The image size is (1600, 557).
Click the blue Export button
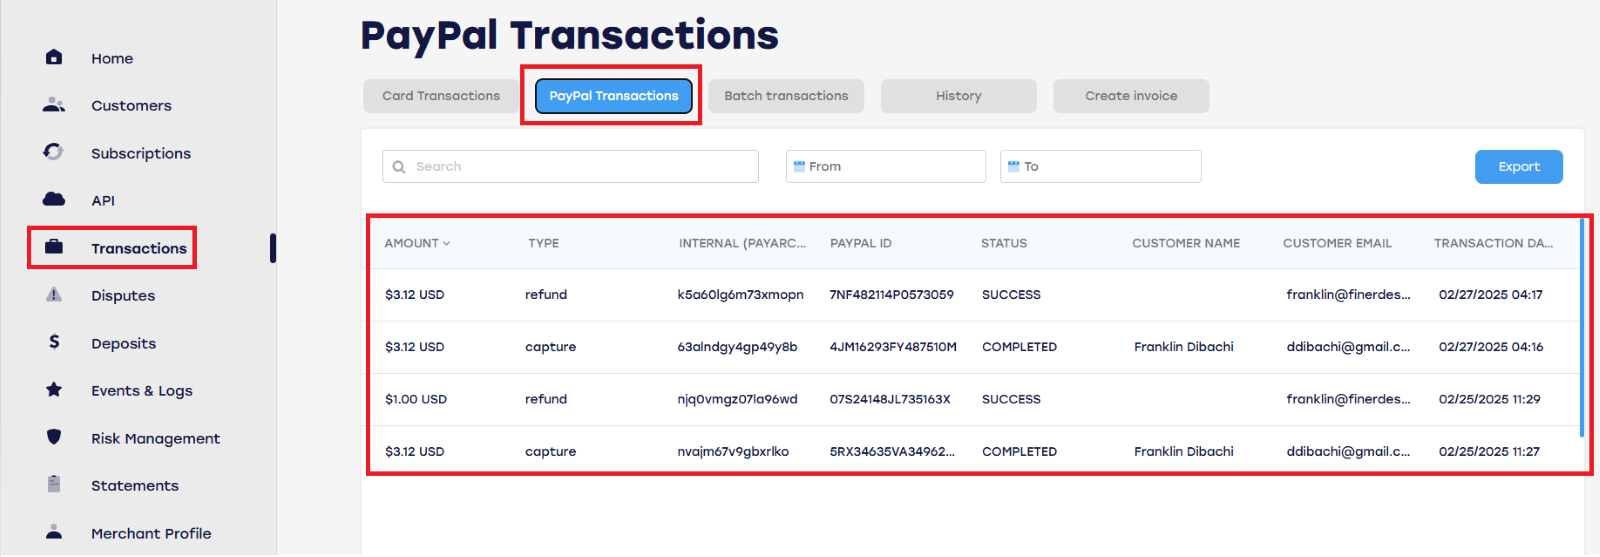point(1518,167)
